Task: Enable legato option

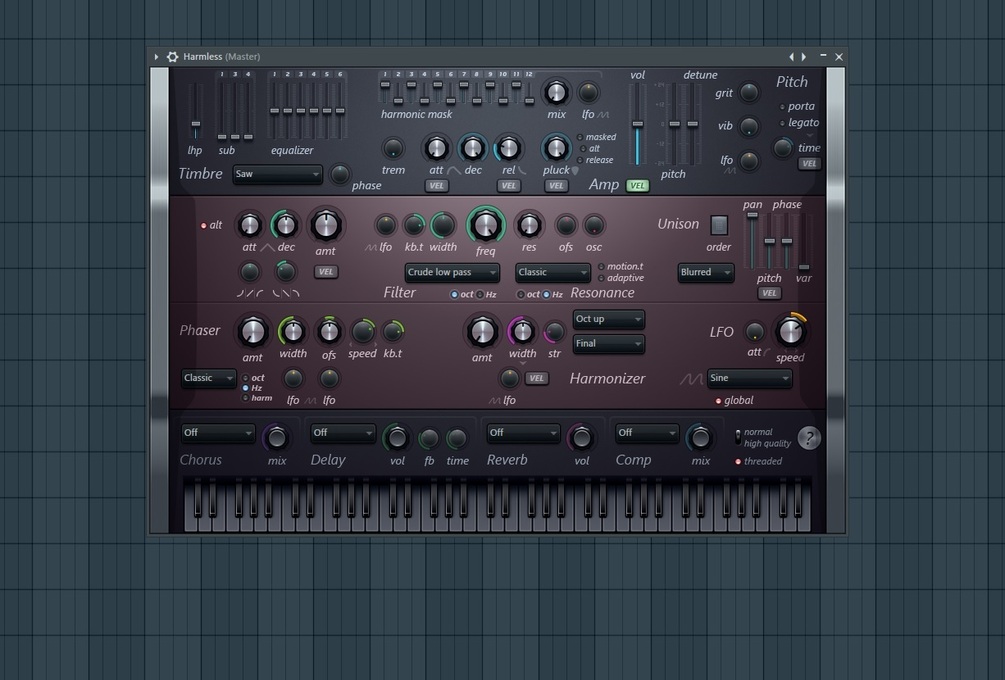Action: point(782,123)
